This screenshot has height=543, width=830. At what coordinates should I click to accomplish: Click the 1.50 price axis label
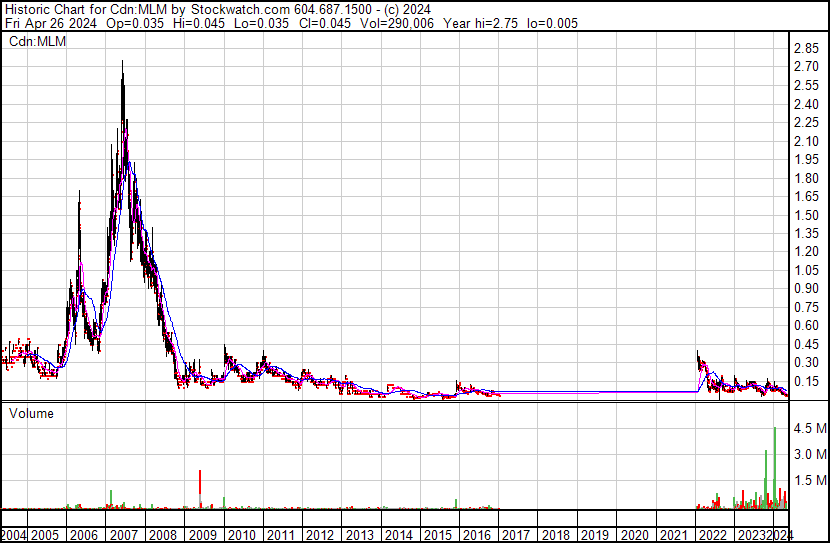[x=806, y=215]
